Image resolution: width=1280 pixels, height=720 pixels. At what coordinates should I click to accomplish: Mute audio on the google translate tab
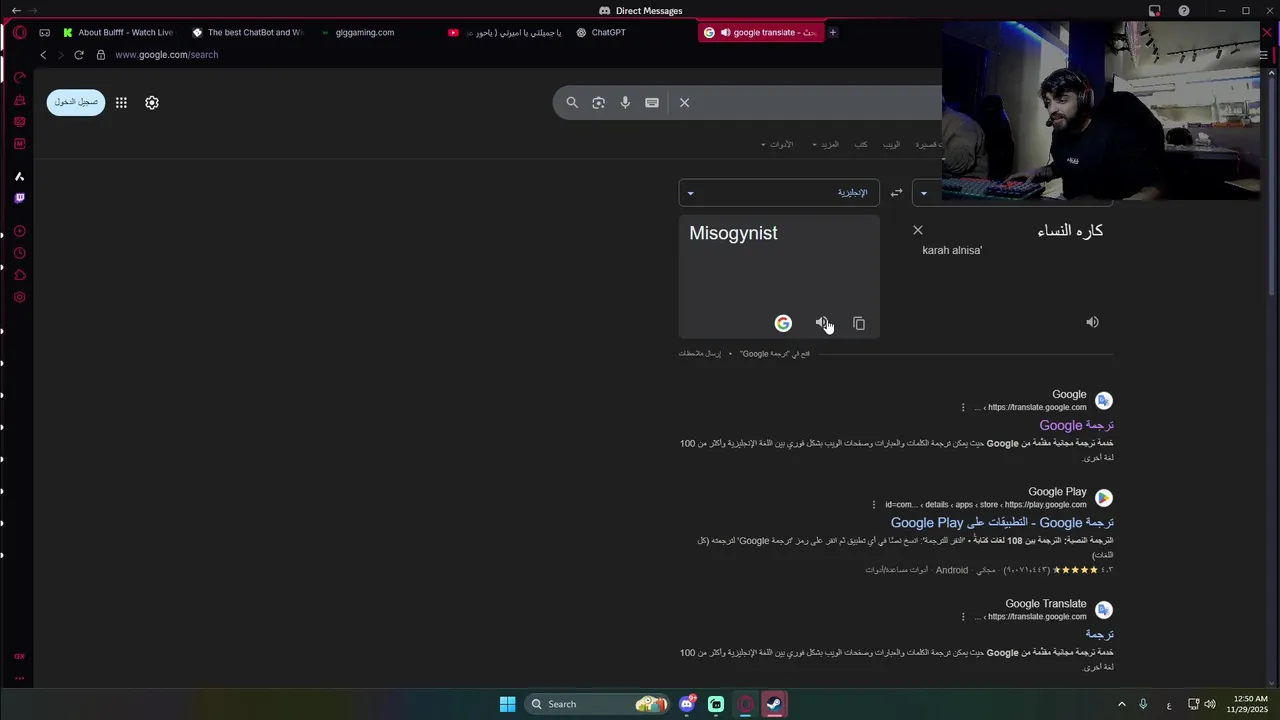(x=725, y=32)
